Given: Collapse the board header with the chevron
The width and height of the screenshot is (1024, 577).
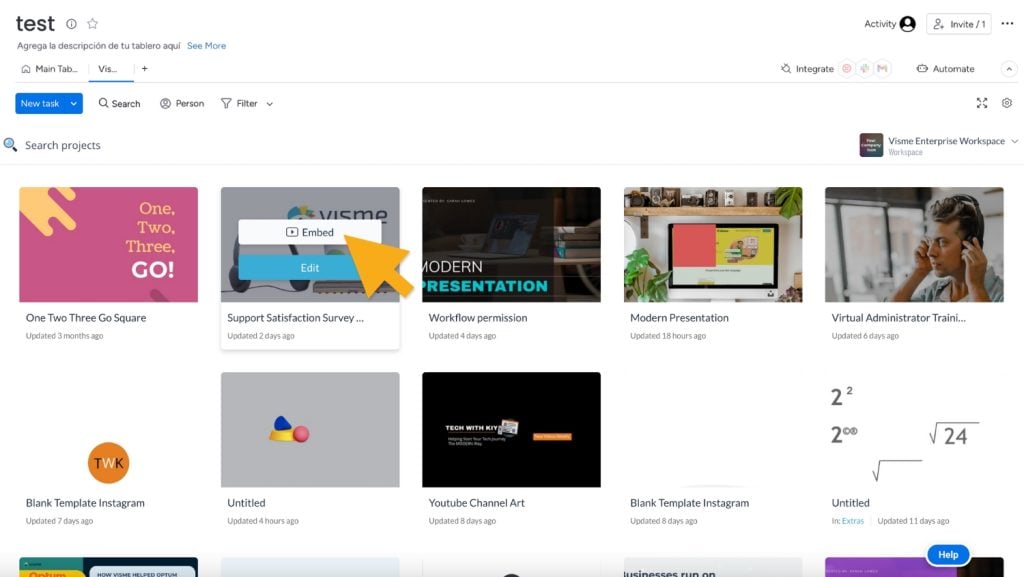Looking at the screenshot, I should point(1010,69).
